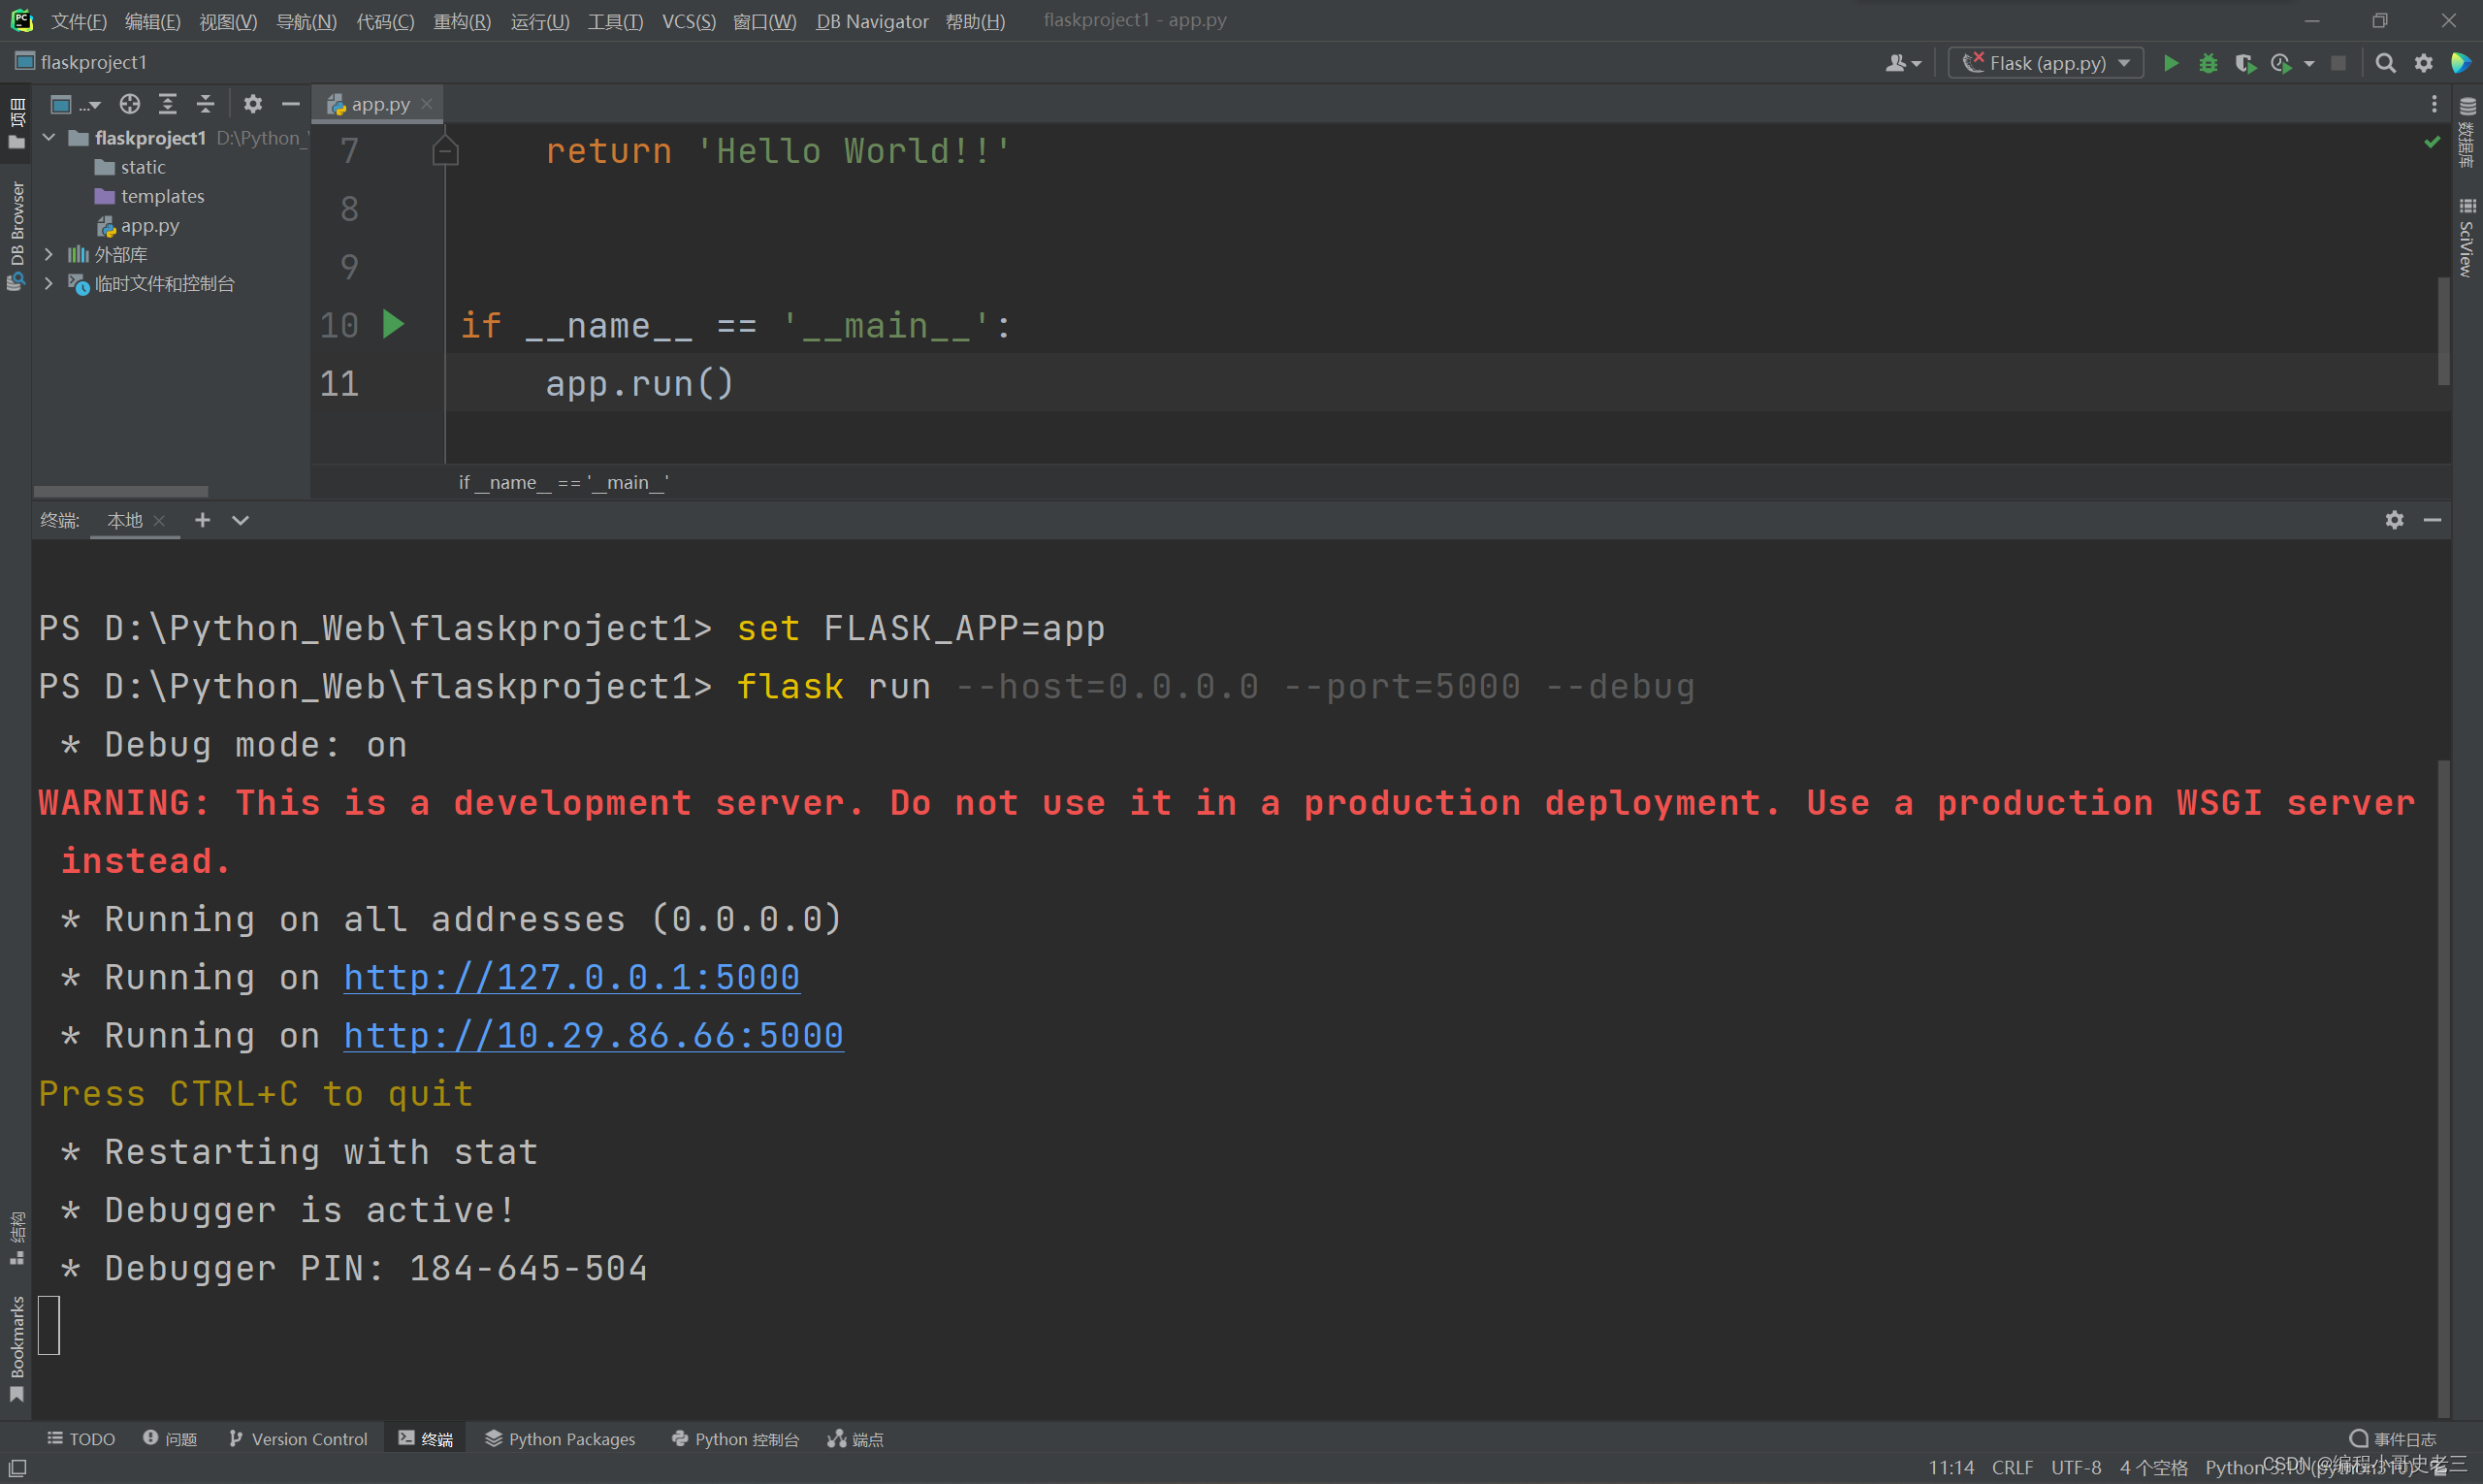Open the Search Everywhere magnifier
Image resolution: width=2483 pixels, height=1484 pixels.
pyautogui.click(x=2385, y=62)
